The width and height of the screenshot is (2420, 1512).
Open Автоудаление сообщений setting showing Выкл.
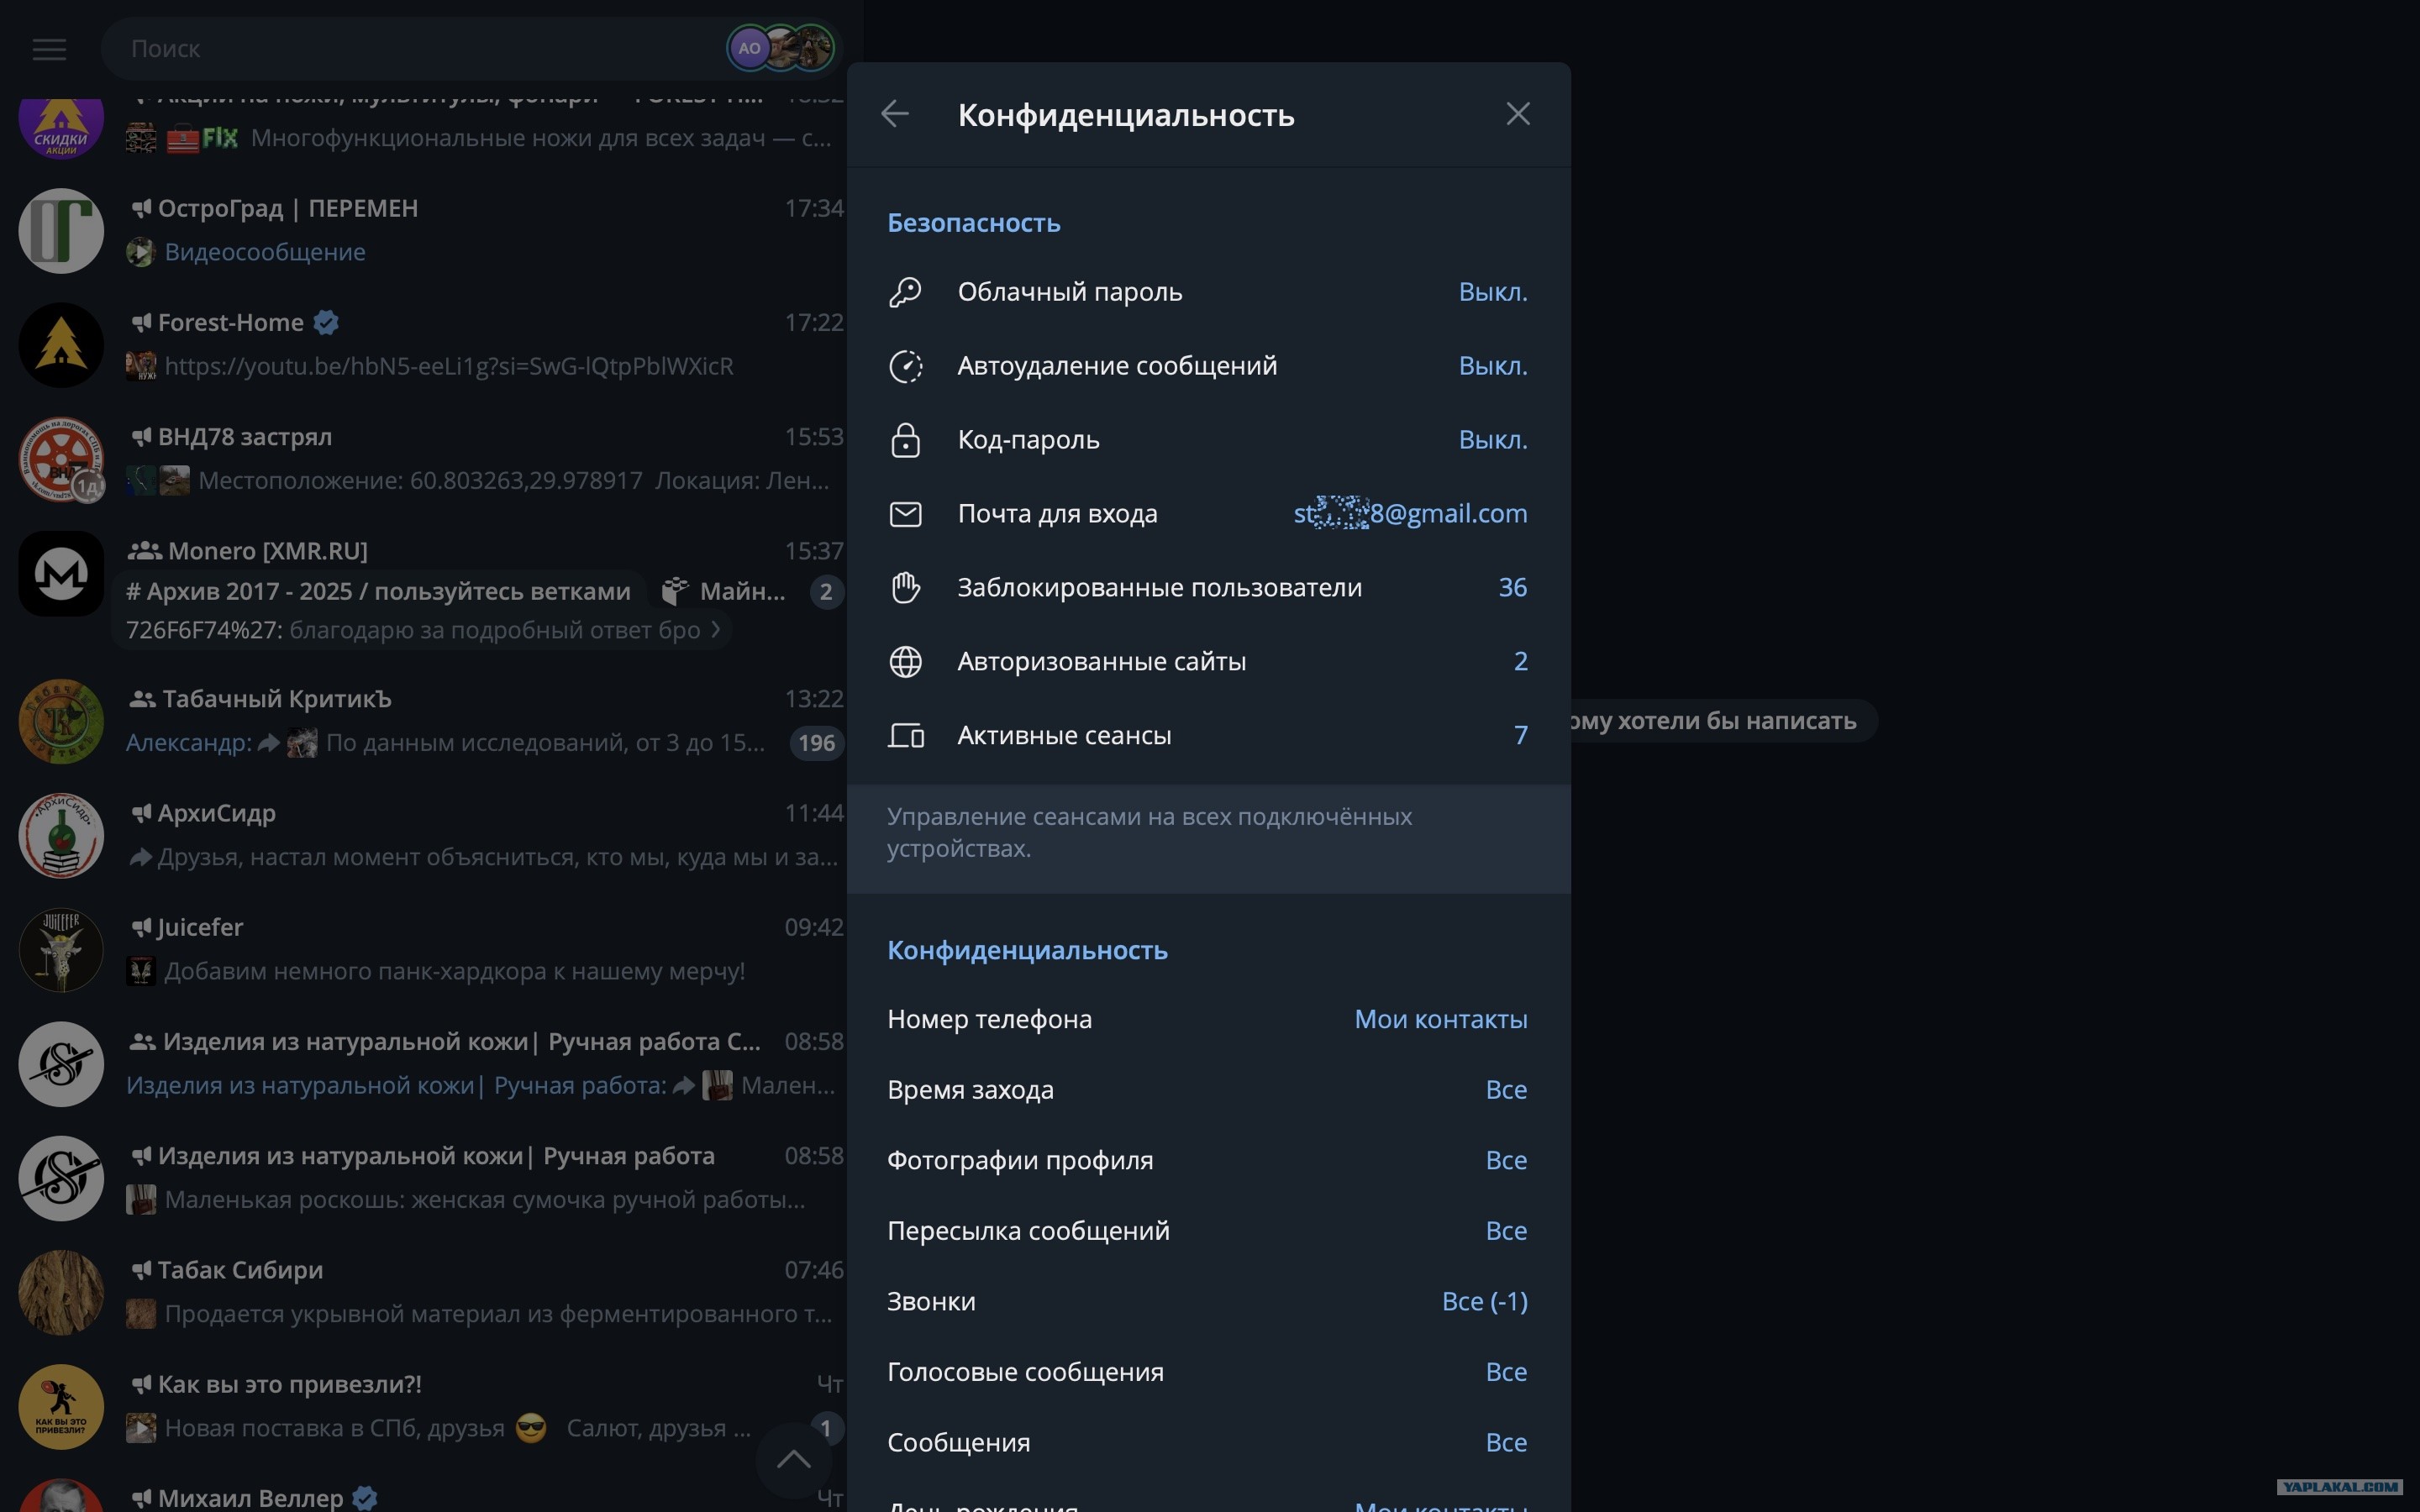pyautogui.click(x=1208, y=366)
